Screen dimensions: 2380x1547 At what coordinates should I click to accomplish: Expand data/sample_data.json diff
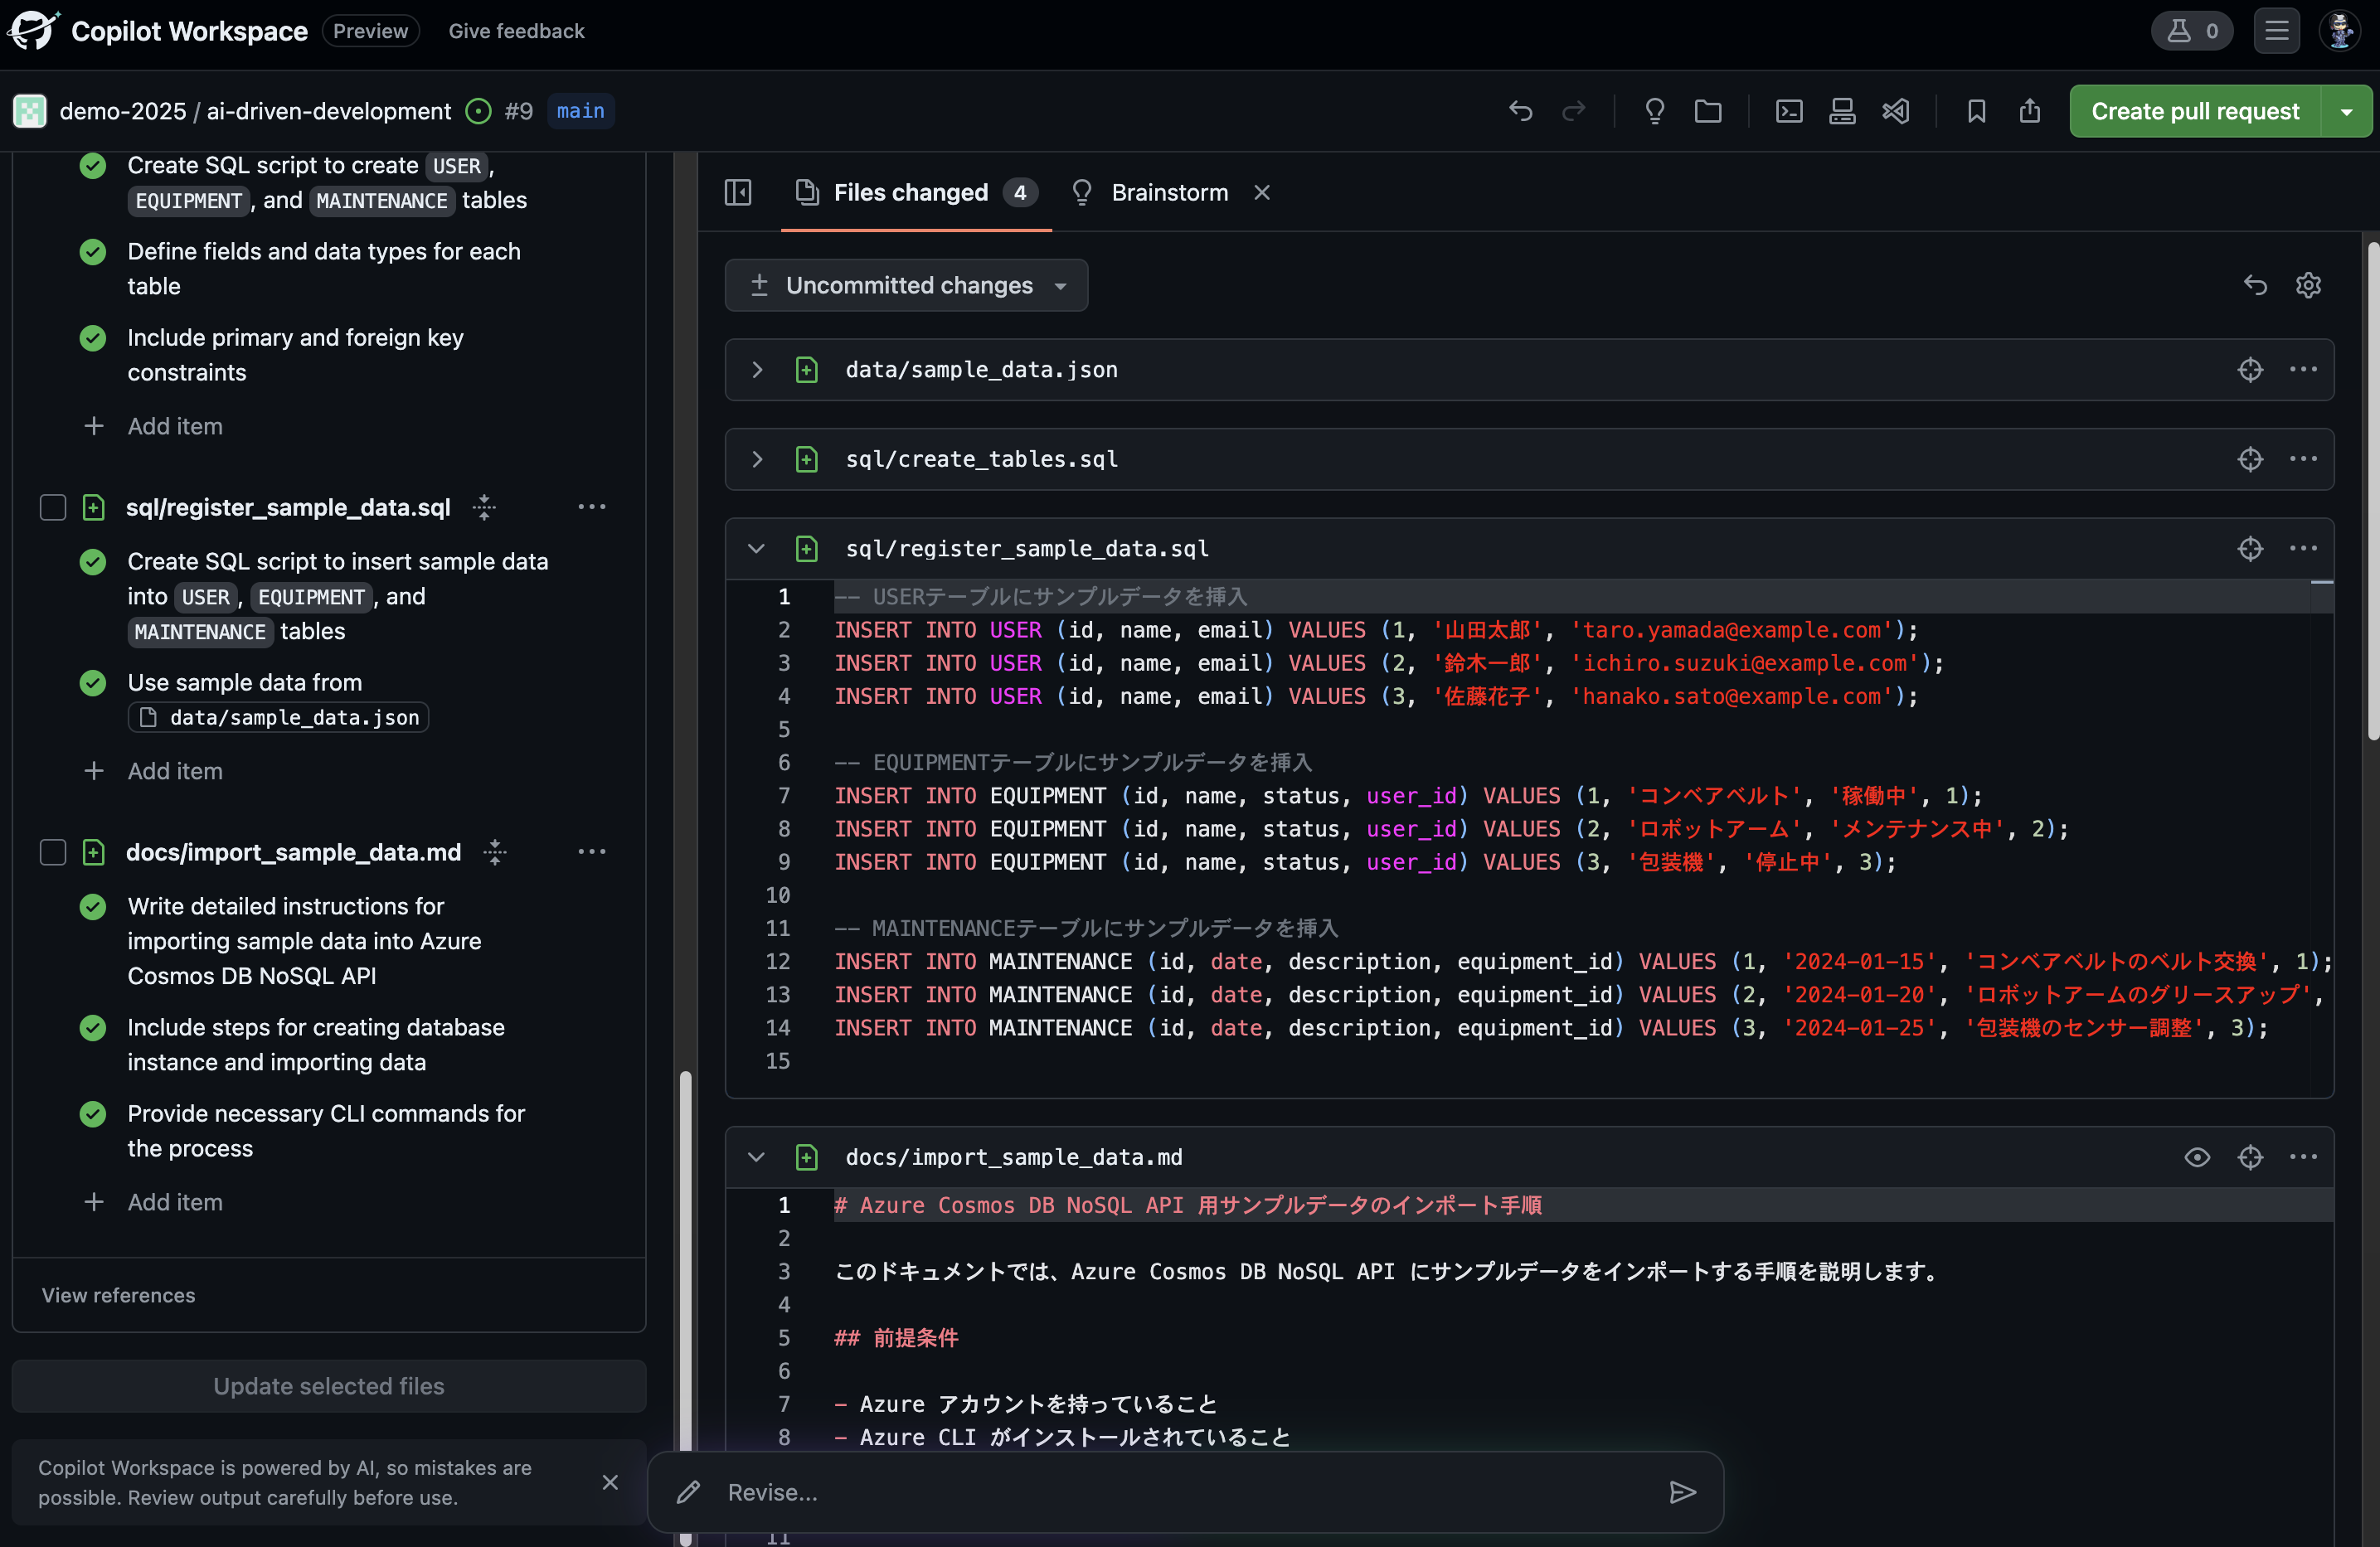pyautogui.click(x=757, y=370)
